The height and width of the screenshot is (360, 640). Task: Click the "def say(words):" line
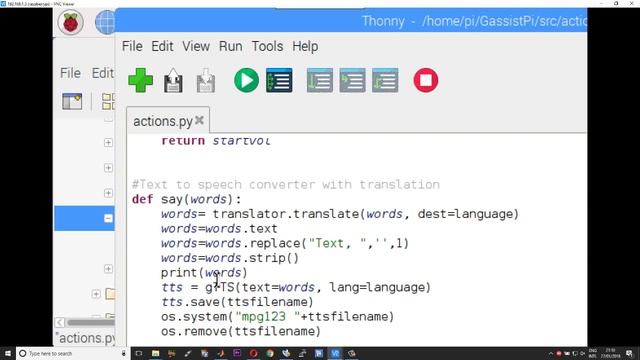click(187, 199)
